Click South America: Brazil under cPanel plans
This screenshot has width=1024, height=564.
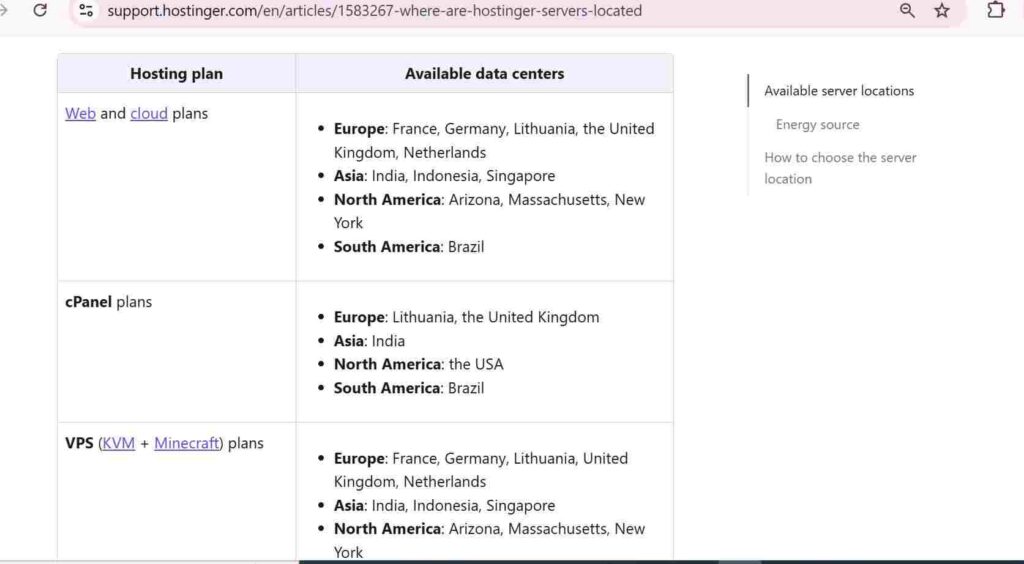point(409,388)
